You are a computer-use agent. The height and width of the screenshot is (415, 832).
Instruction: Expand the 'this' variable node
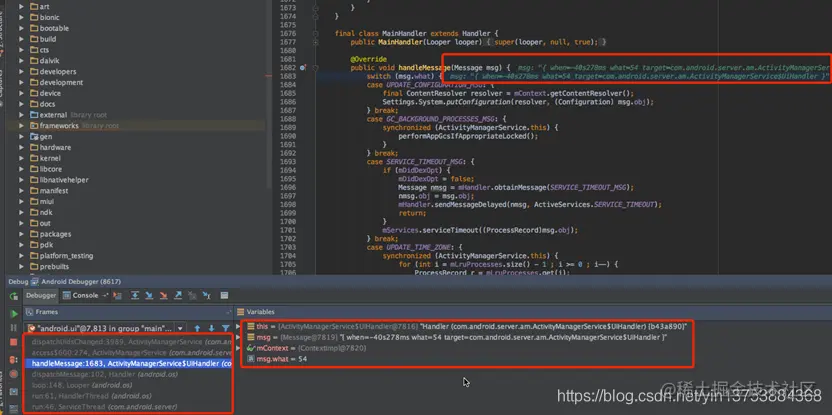[x=238, y=326]
